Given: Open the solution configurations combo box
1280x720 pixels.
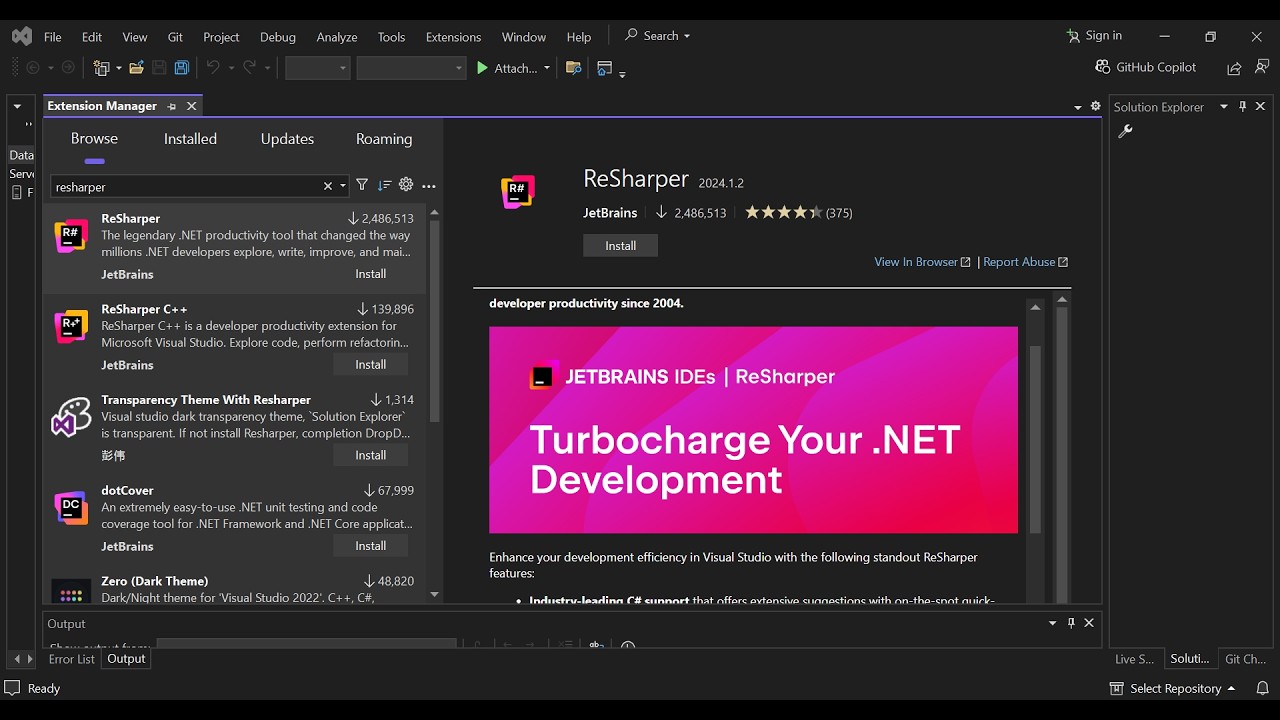Looking at the screenshot, I should click(x=317, y=68).
